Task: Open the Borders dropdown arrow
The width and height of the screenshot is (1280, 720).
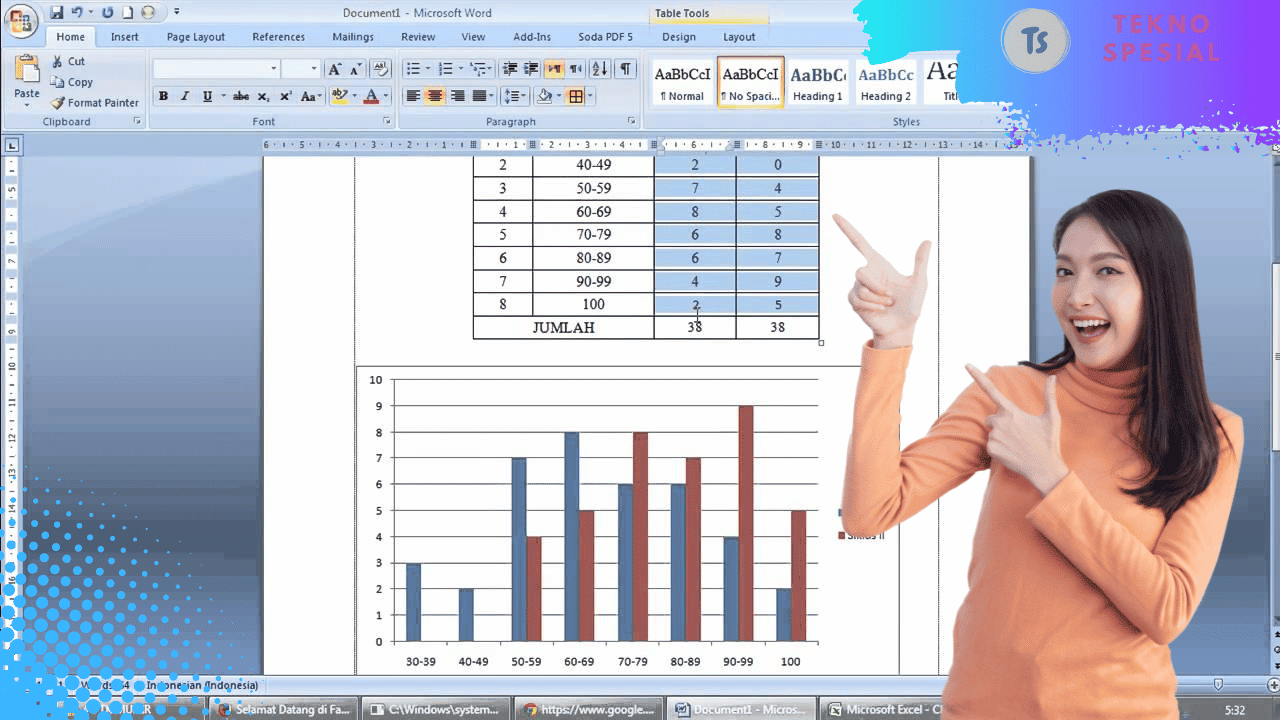Action: tap(591, 96)
